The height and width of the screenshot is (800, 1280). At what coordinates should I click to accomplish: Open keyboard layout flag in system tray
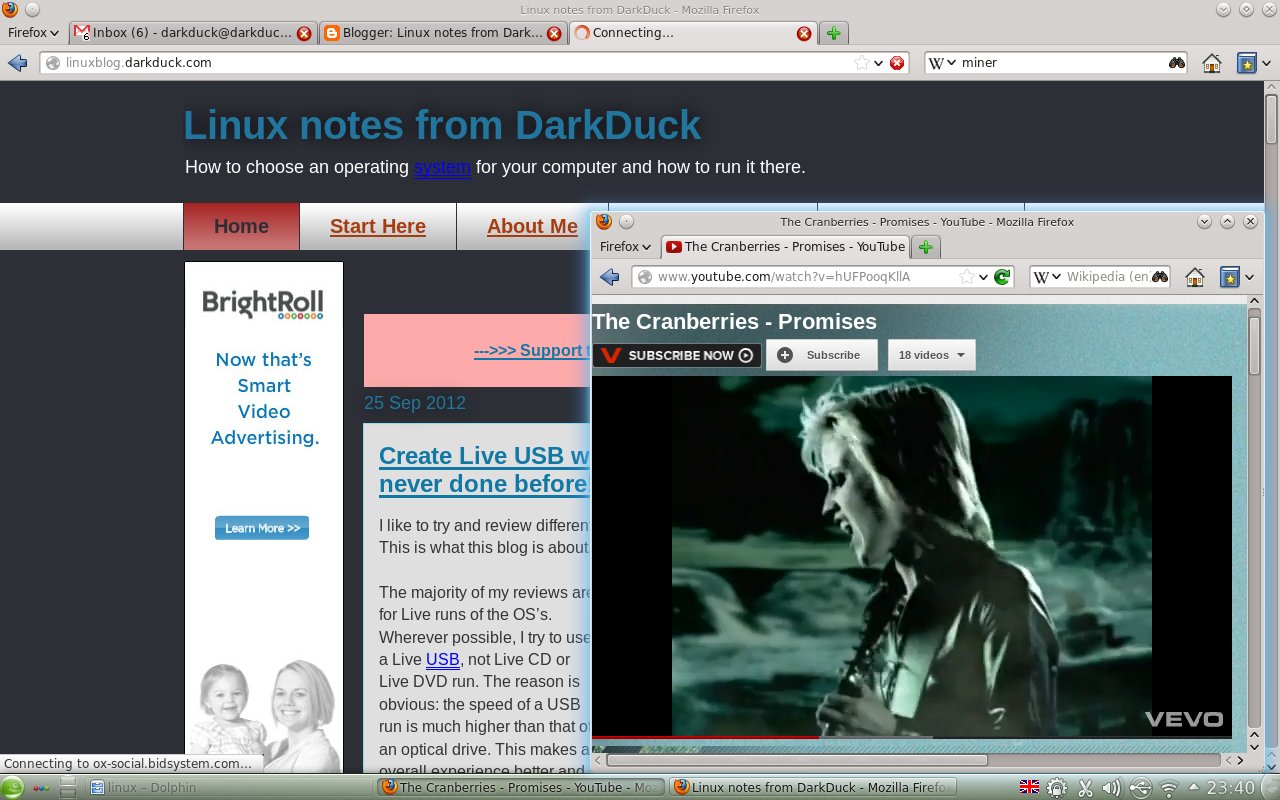click(1029, 787)
